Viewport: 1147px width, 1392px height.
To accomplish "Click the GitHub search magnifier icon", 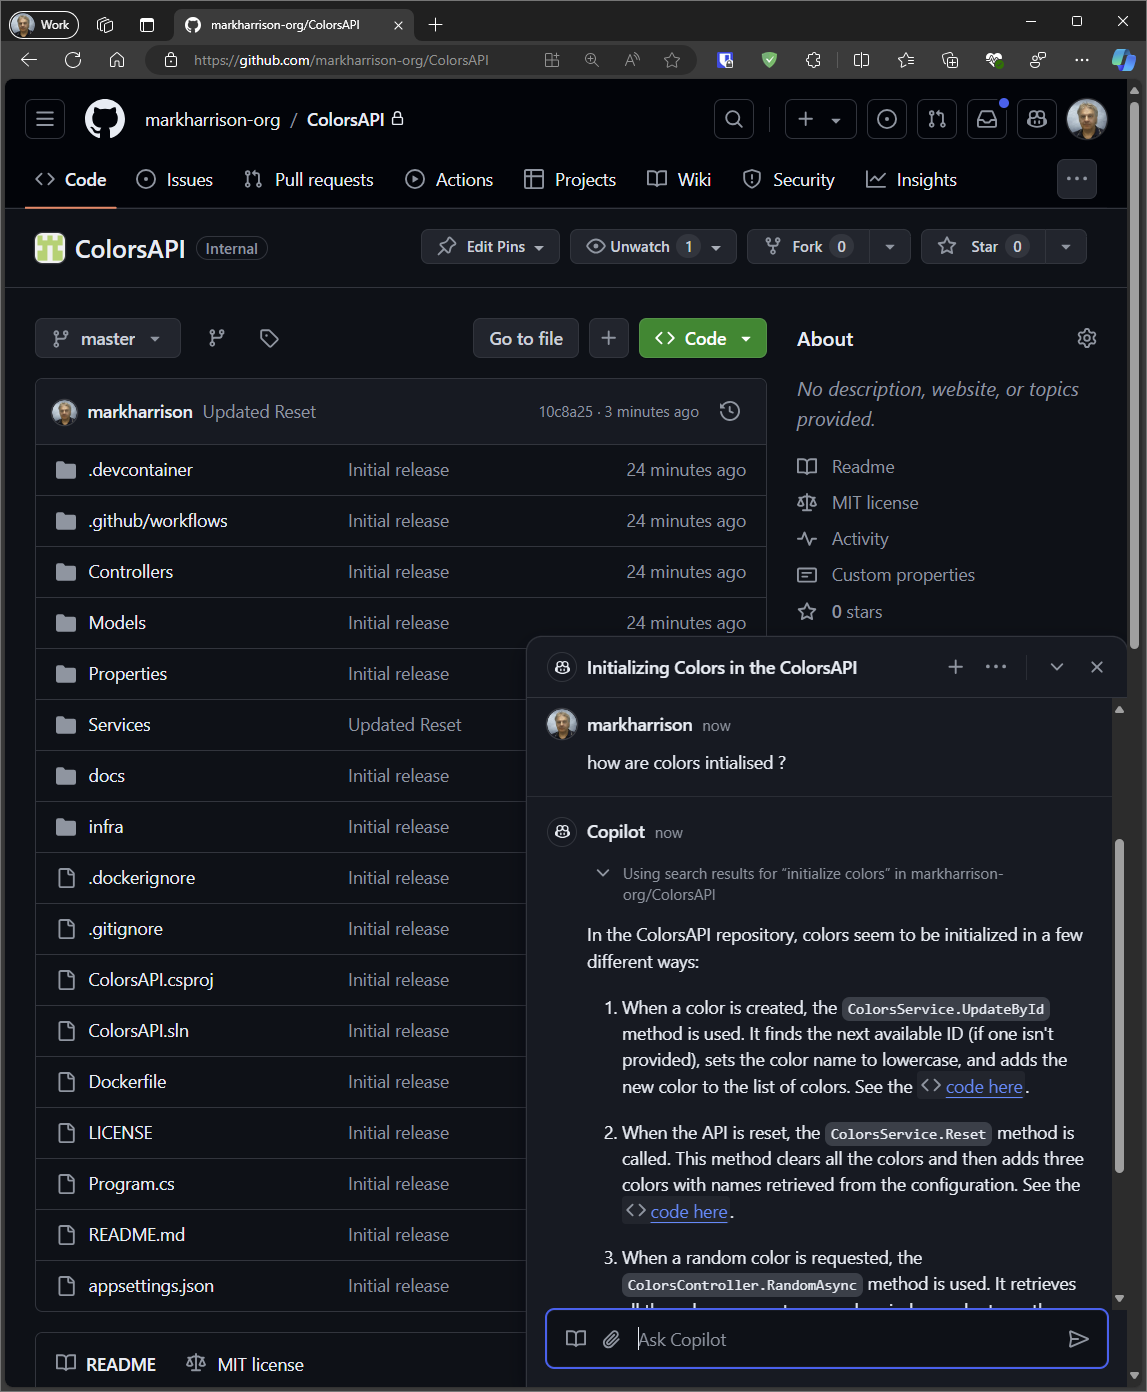I will click(734, 120).
